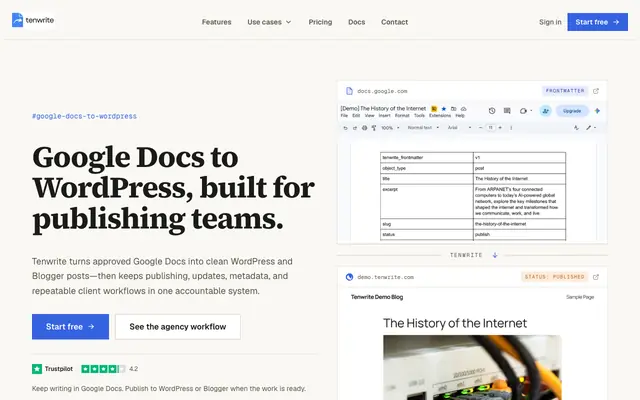Open the Trustpilot logo link
640x400 pixels.
(53, 369)
